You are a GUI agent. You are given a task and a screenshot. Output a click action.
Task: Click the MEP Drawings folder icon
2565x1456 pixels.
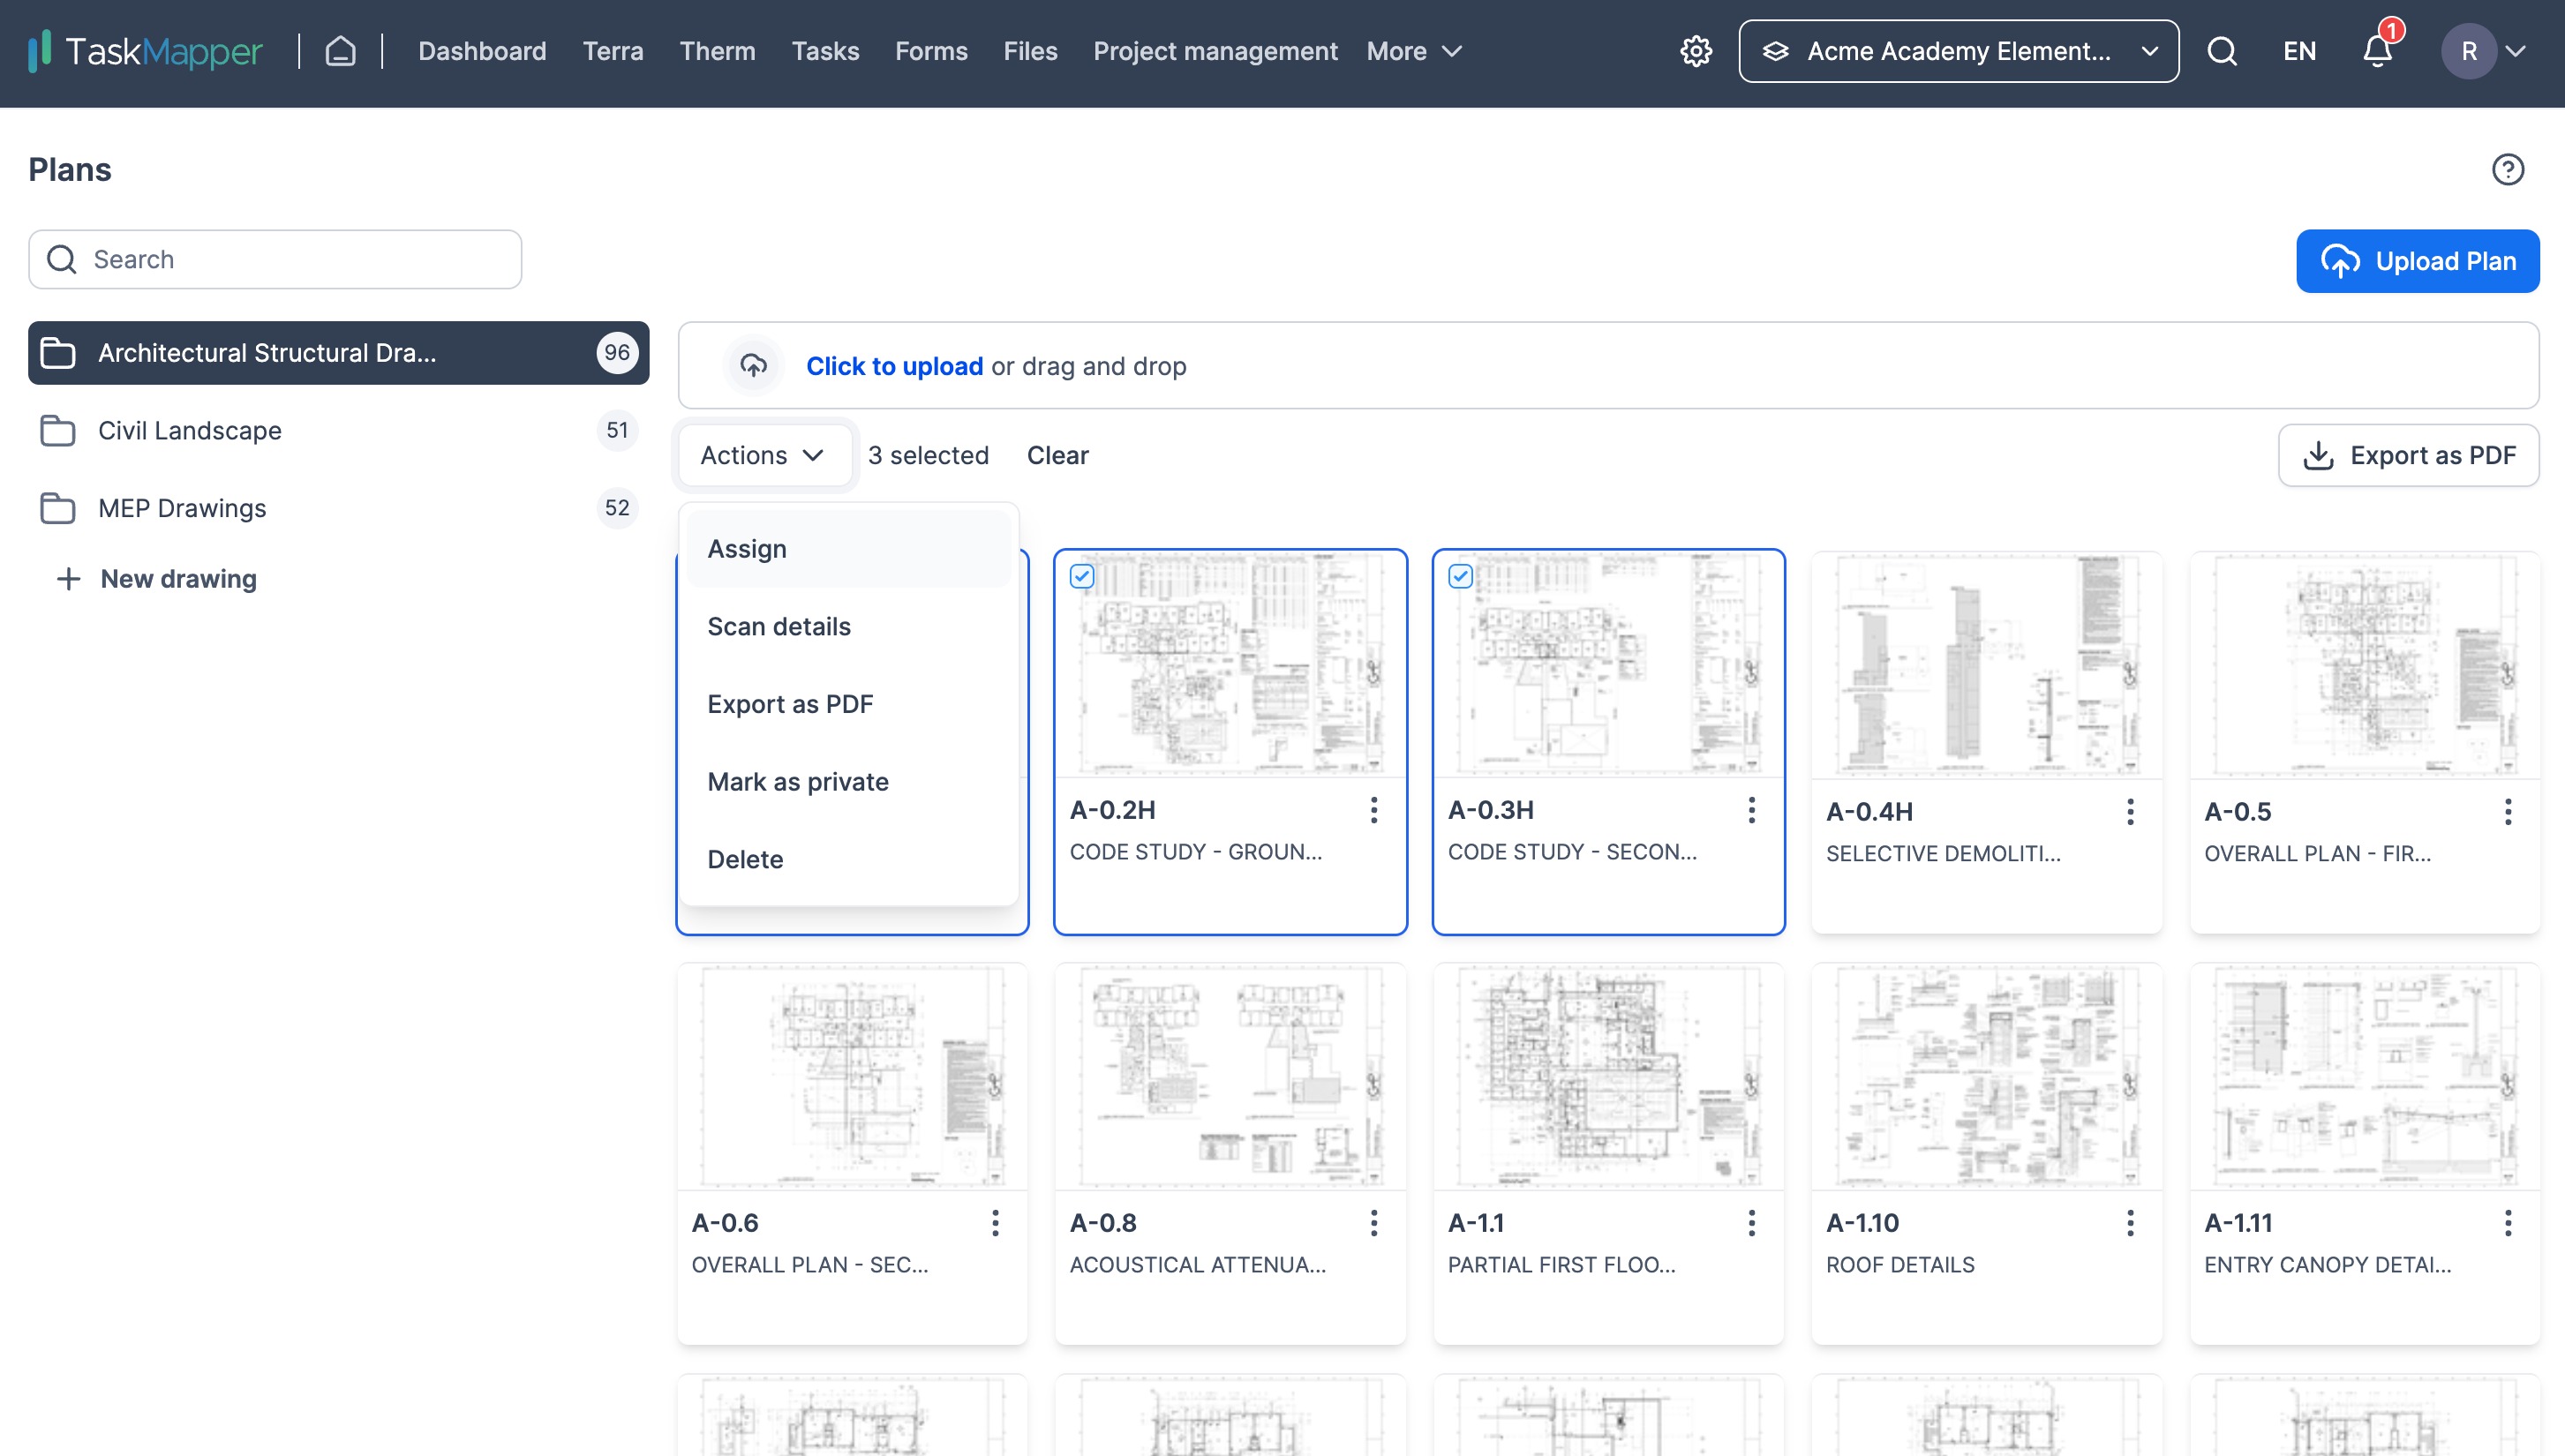(57, 508)
